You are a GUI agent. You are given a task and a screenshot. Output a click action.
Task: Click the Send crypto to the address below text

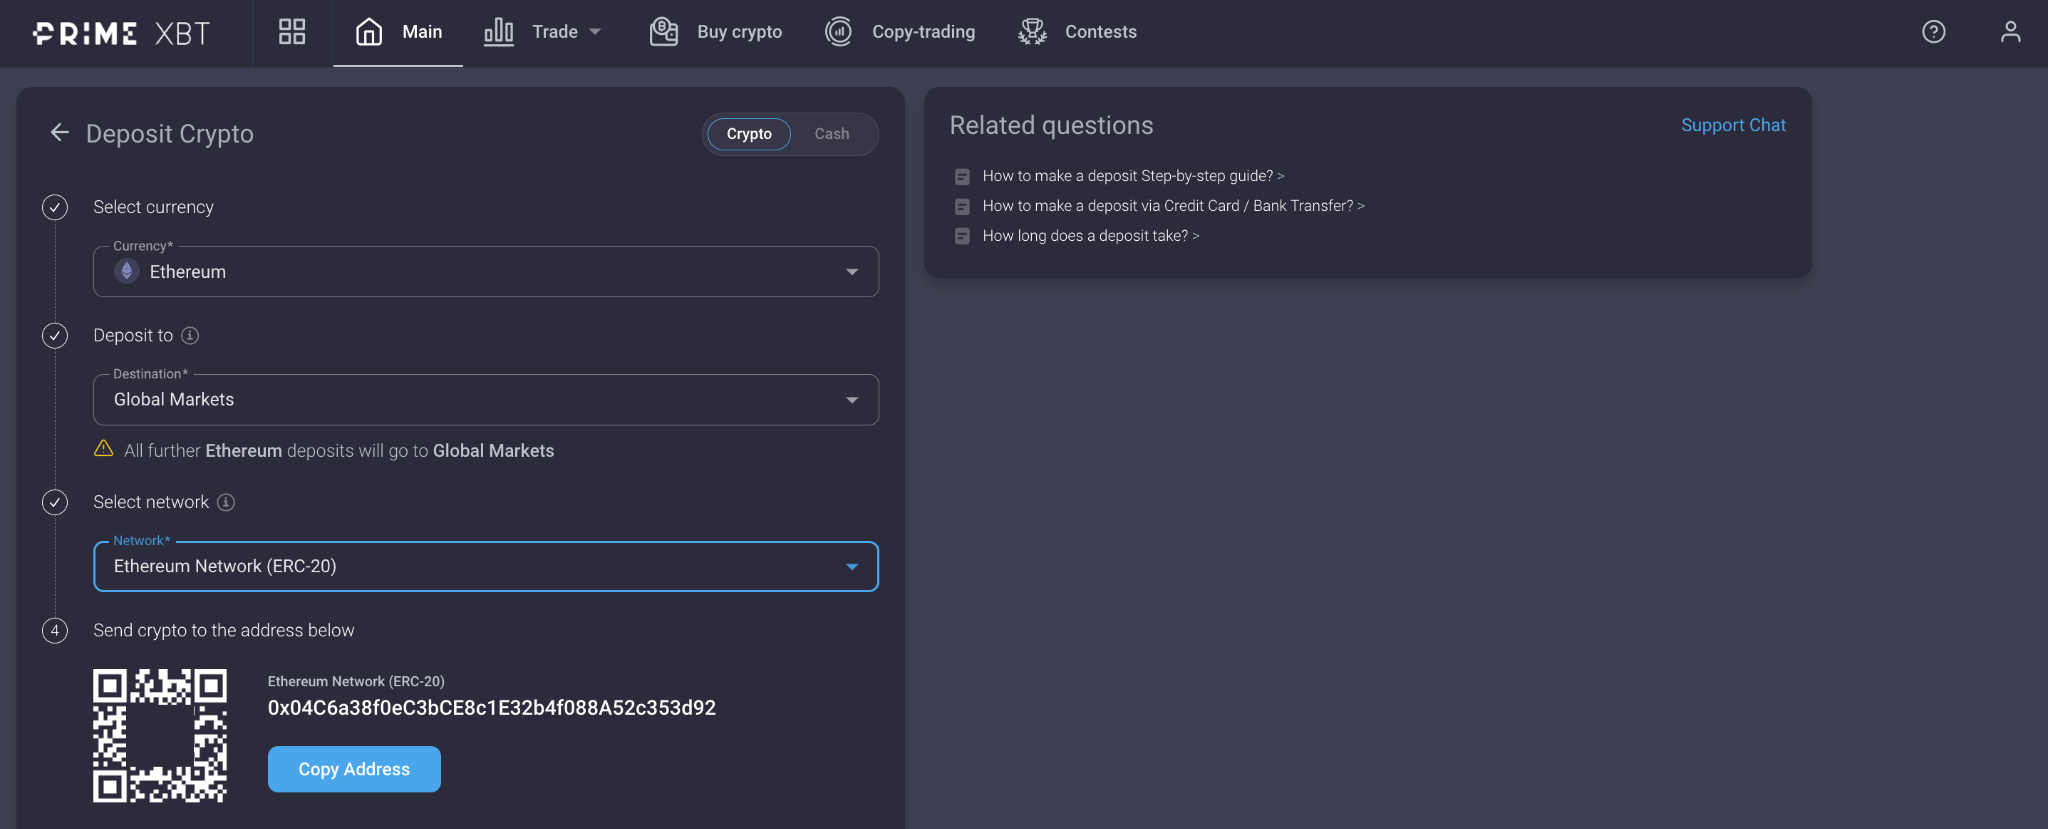click(224, 630)
